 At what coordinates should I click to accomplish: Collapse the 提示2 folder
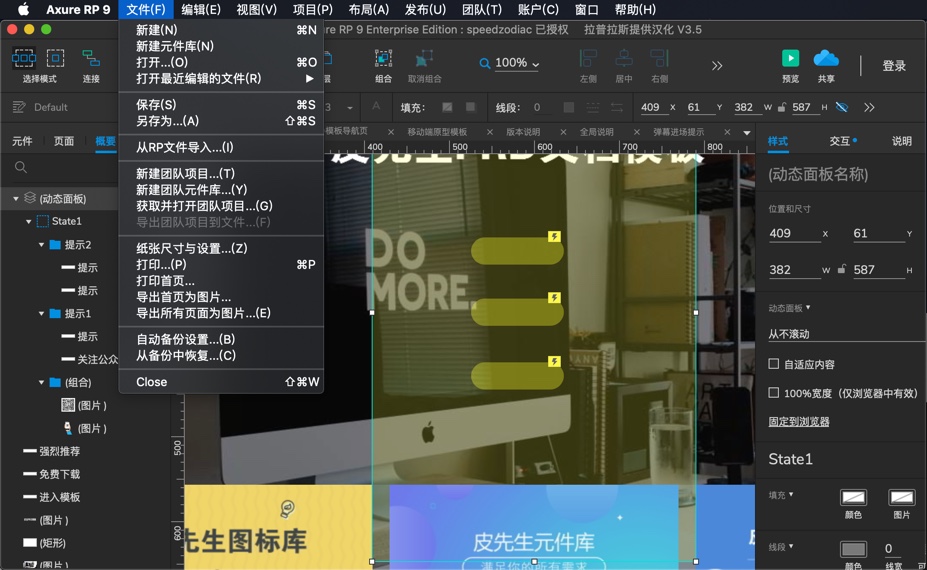[41, 245]
